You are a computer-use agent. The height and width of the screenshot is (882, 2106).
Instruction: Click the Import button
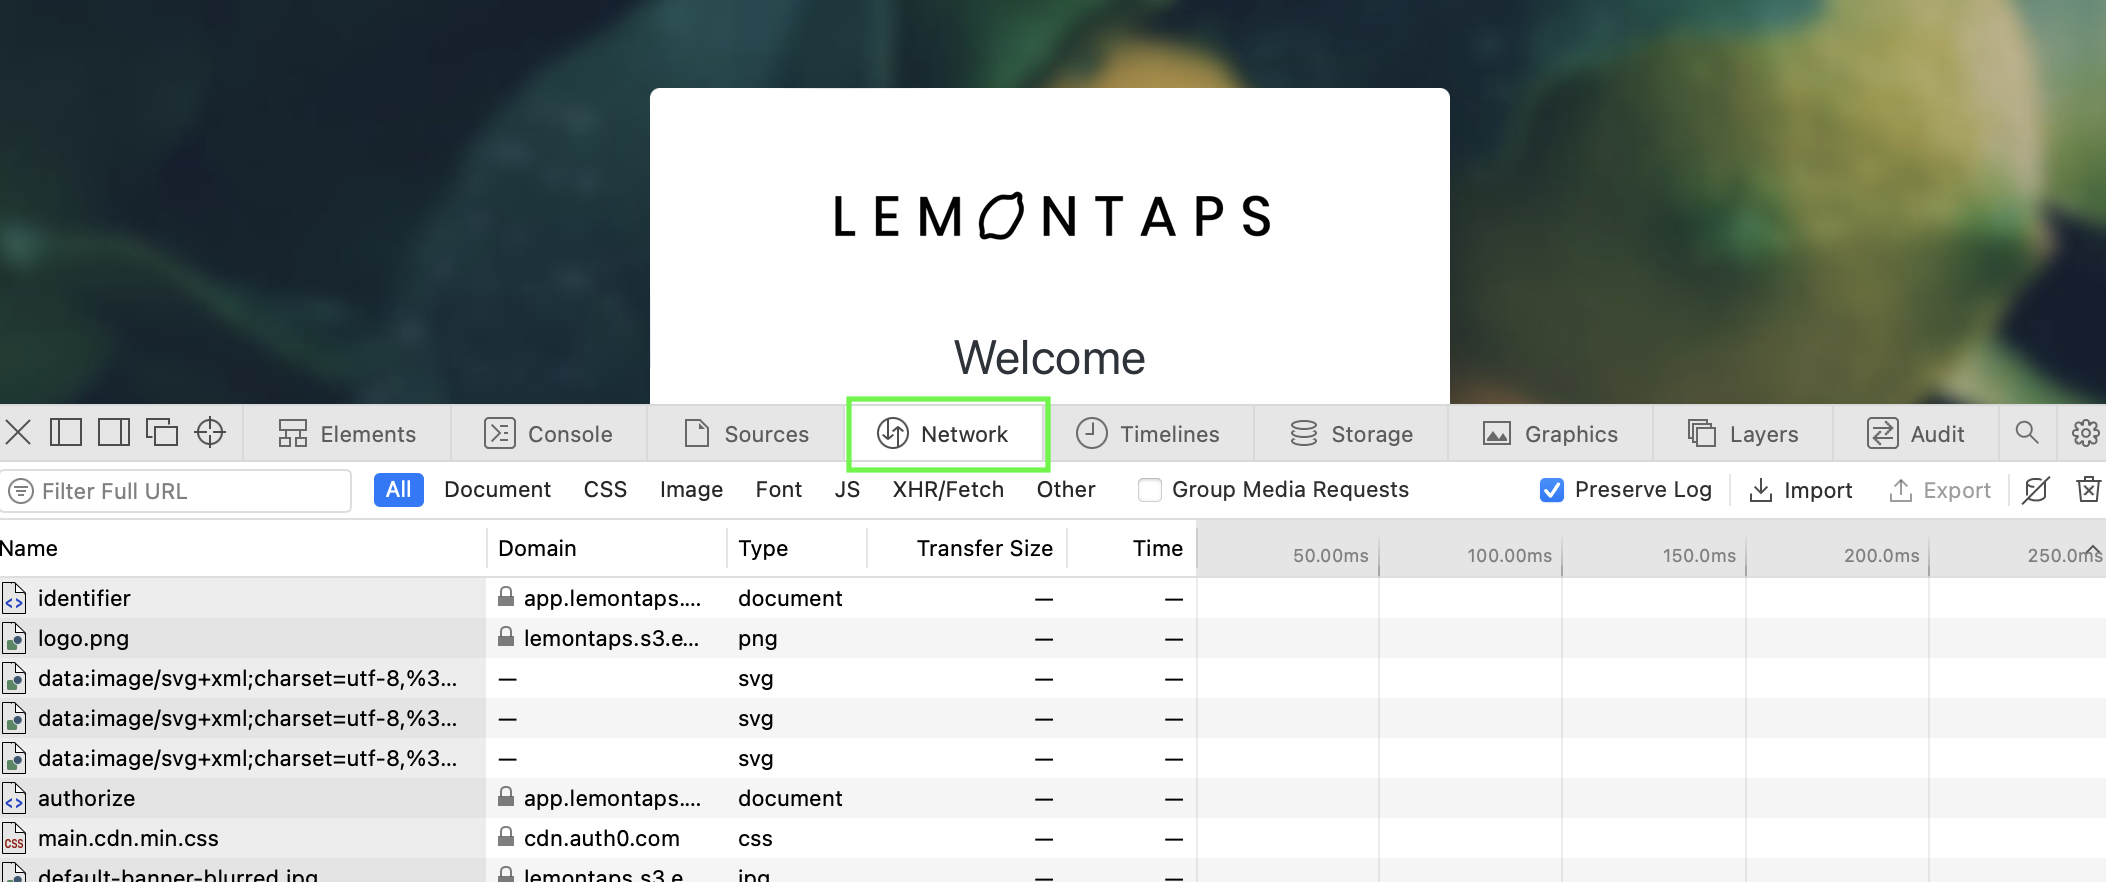1800,490
